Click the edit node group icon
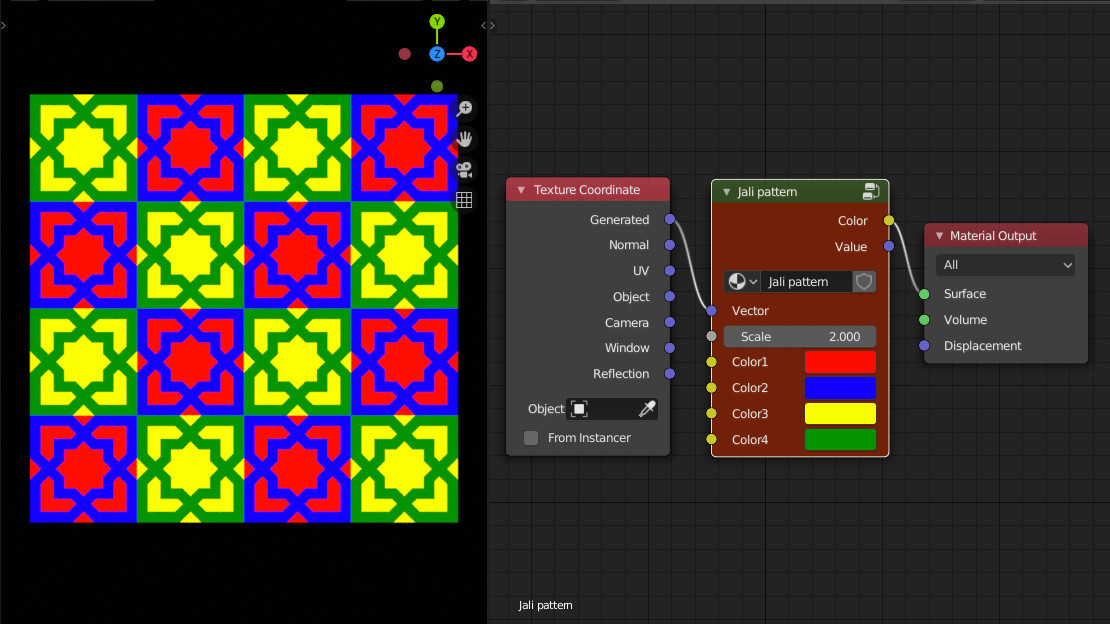The image size is (1110, 624). click(x=872, y=191)
